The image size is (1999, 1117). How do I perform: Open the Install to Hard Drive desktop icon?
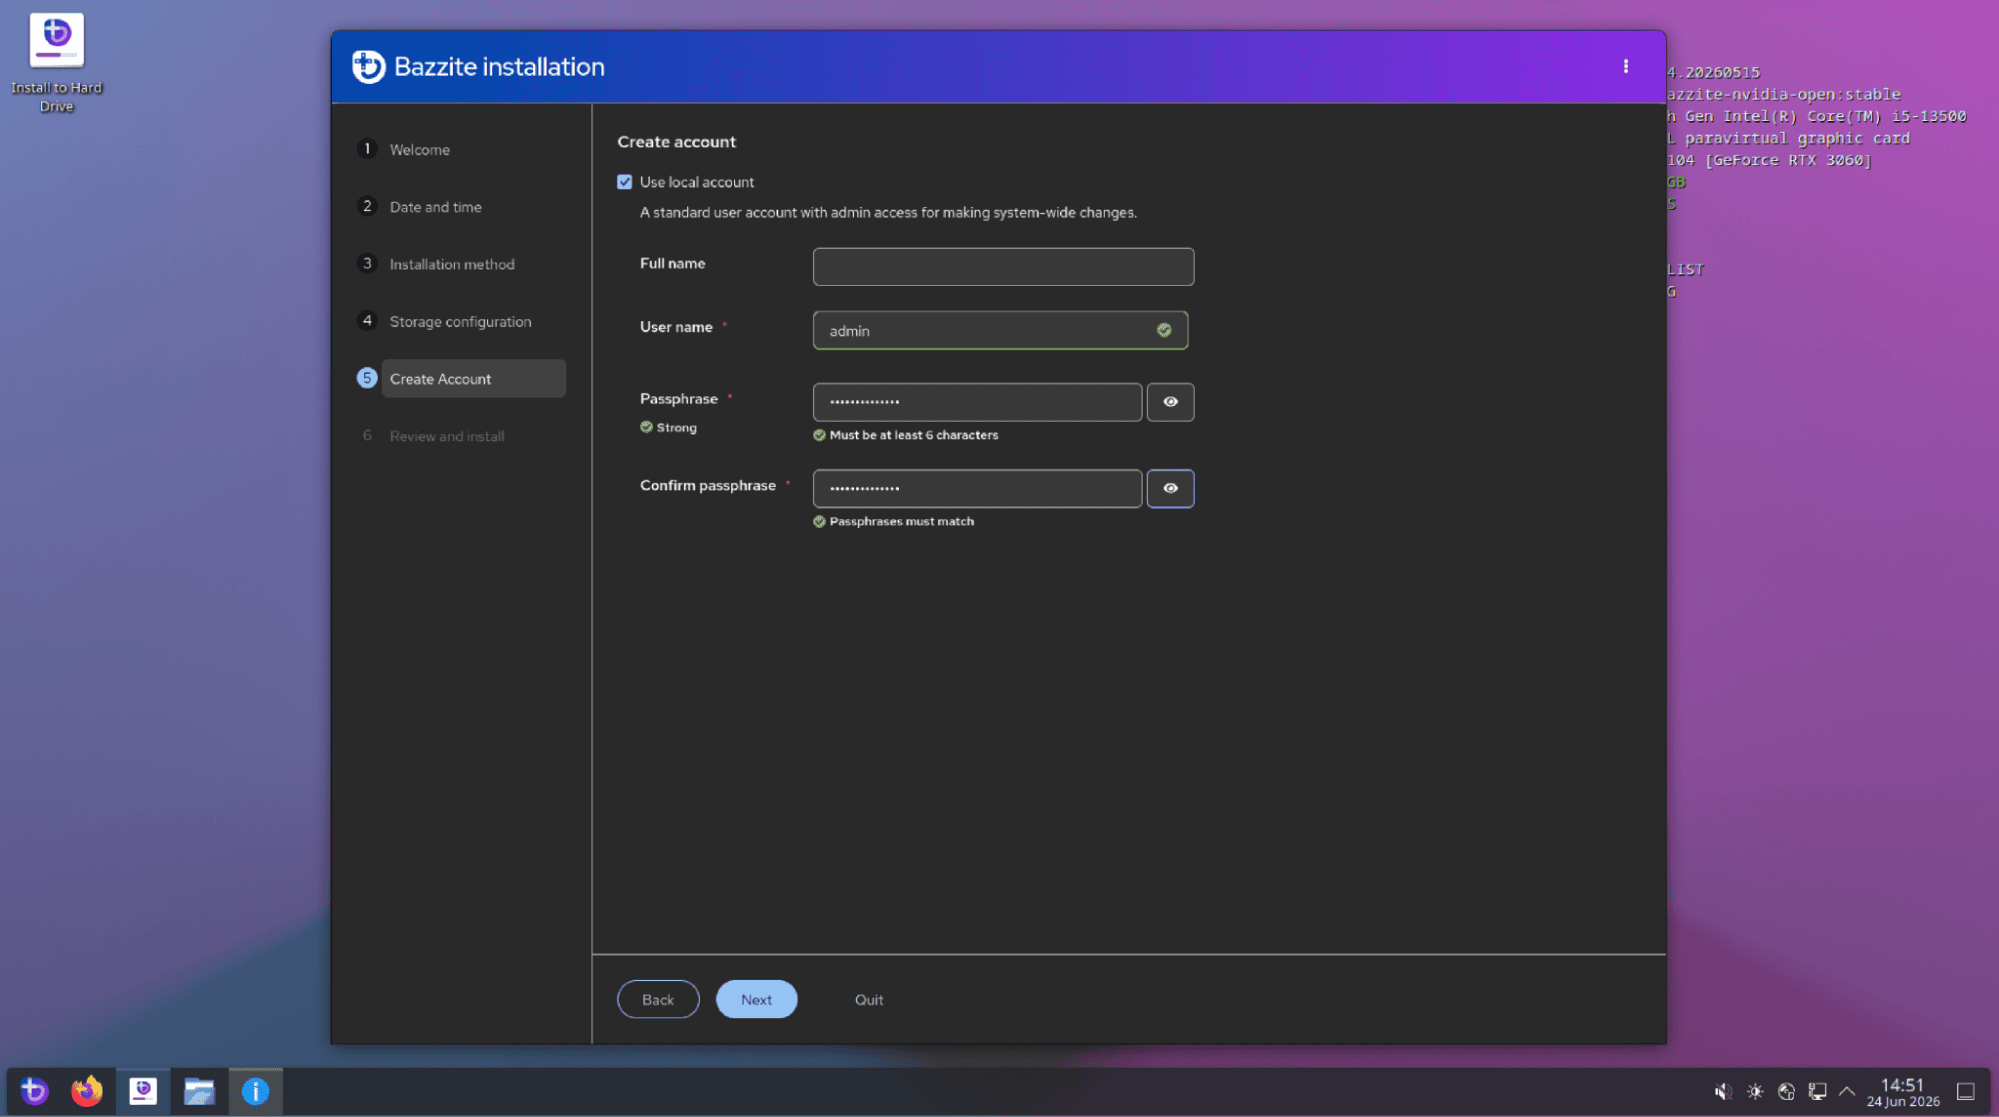(57, 63)
